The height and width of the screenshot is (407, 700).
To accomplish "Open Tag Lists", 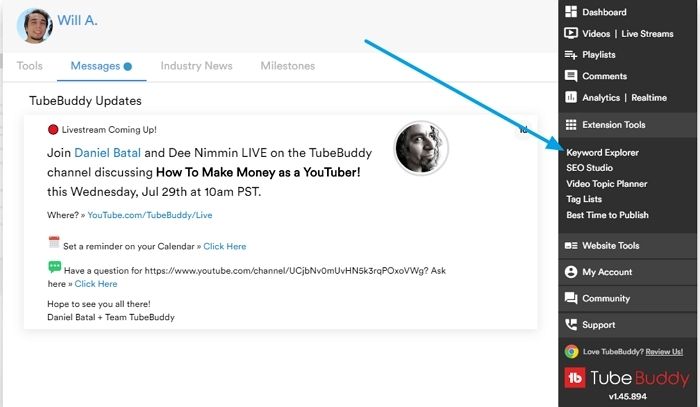I will click(x=584, y=199).
